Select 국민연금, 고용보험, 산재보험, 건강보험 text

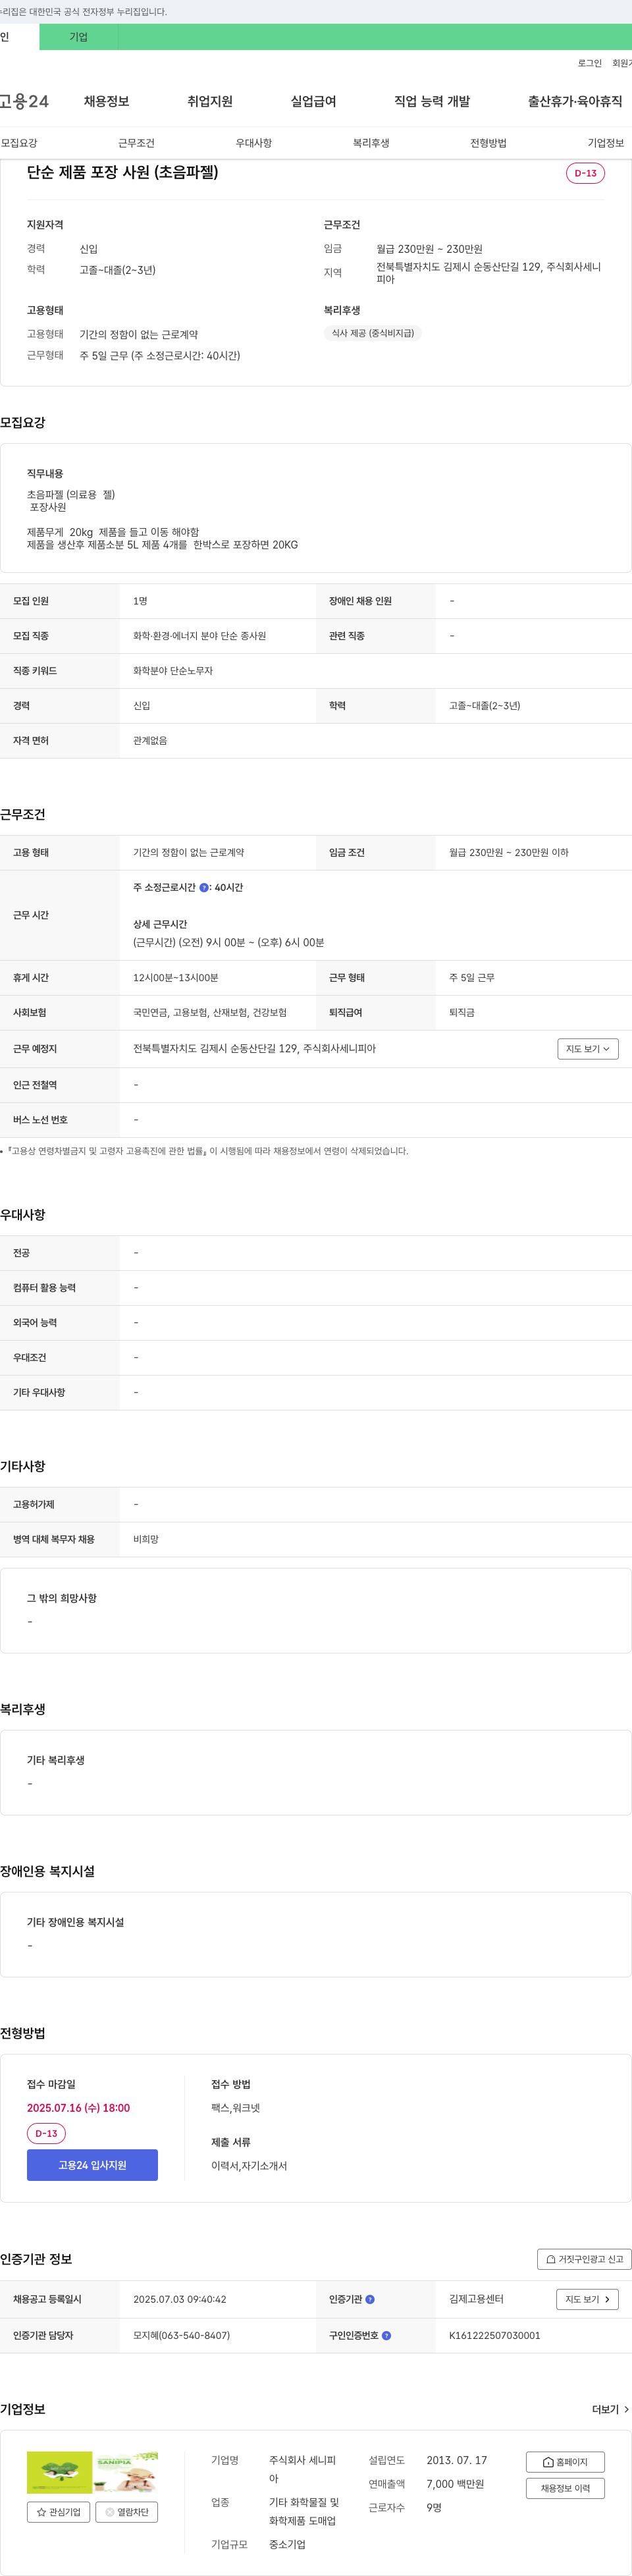coord(210,1013)
